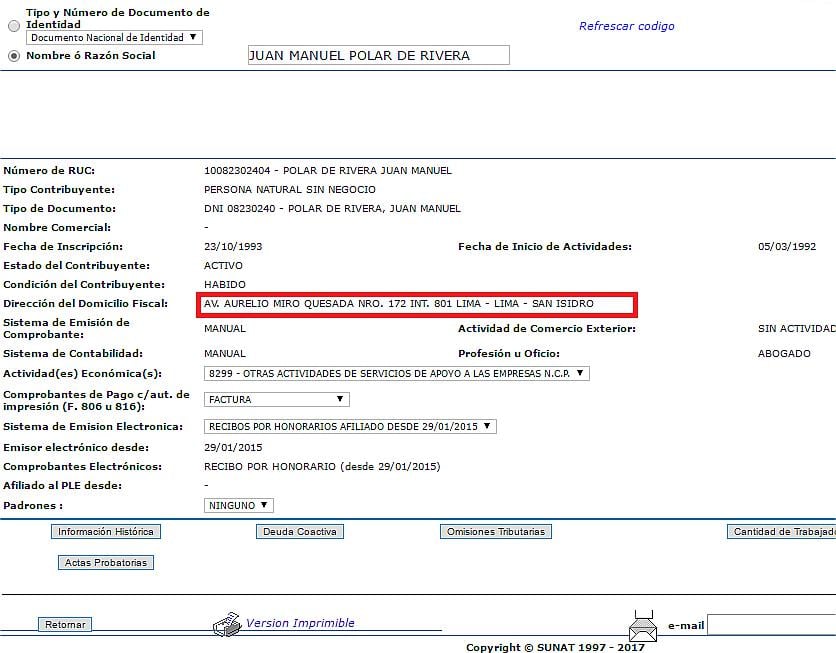Image resolution: width=836 pixels, height=653 pixels.
Task: Expand the Actividad(es) Económica(s) dropdown
Action: coord(396,373)
